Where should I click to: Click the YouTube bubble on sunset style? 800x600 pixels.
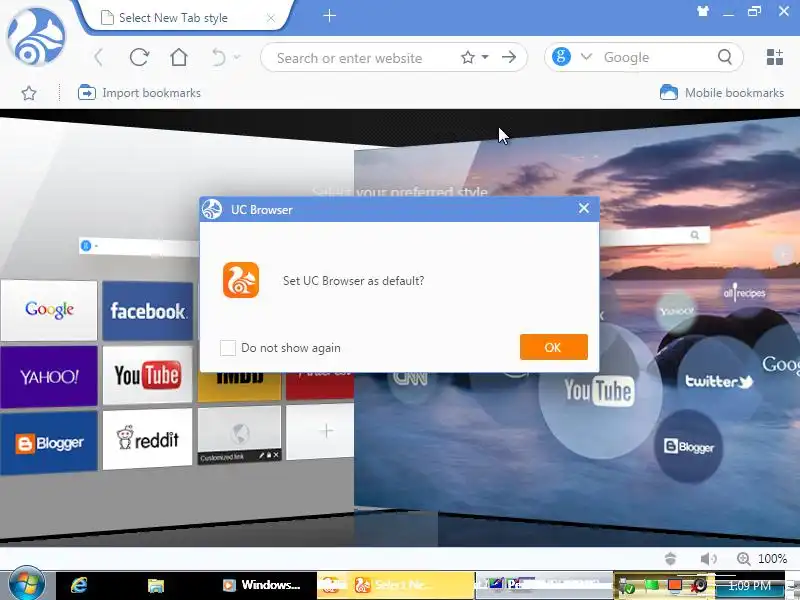pyautogui.click(x=599, y=391)
